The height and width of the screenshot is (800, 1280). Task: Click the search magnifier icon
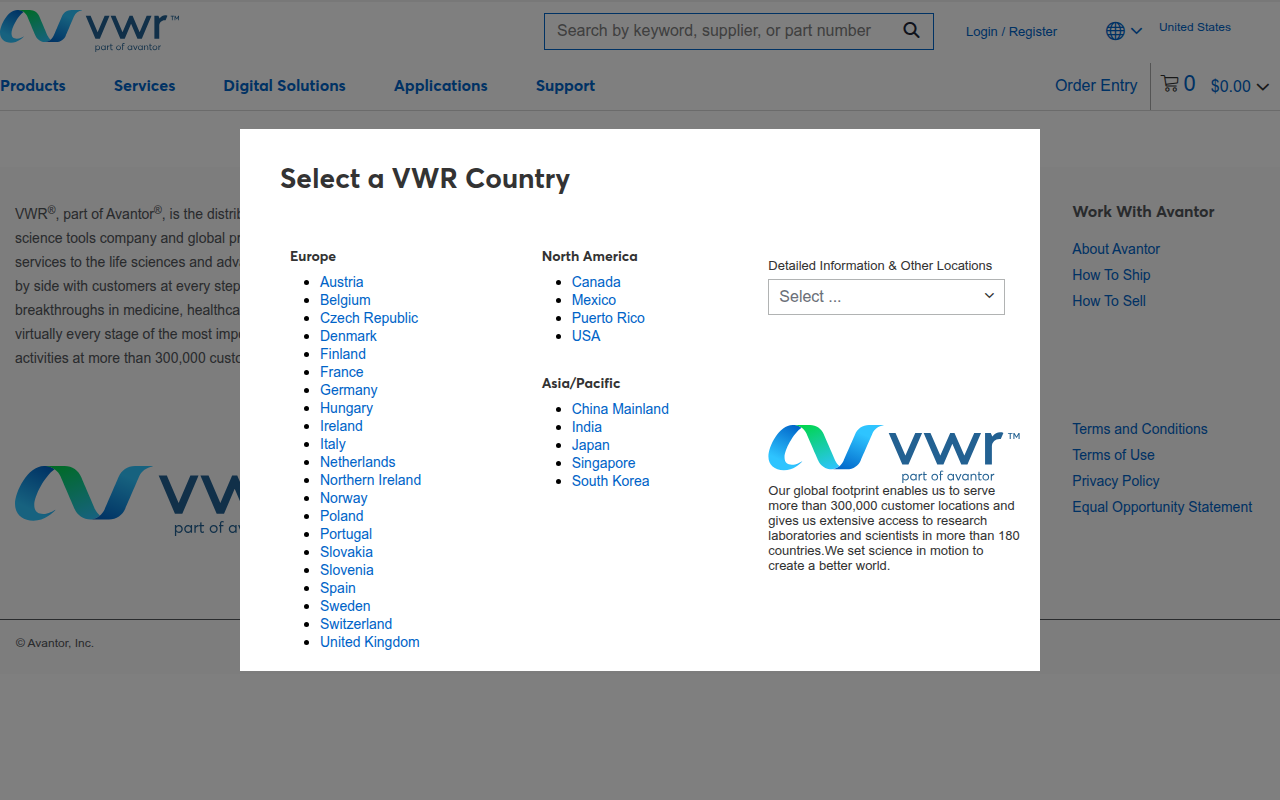click(911, 30)
